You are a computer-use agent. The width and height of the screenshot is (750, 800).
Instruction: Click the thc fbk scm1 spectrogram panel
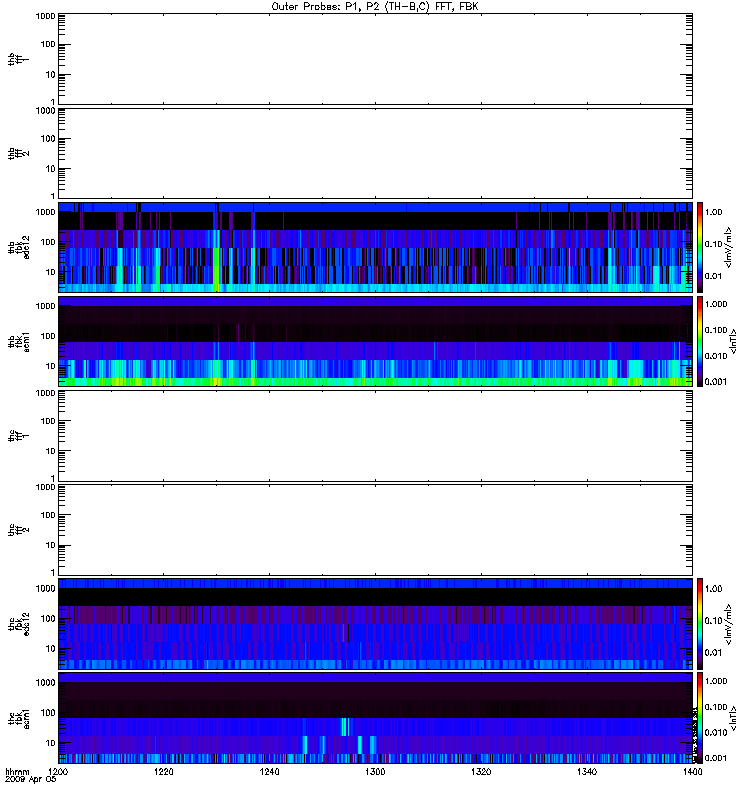click(x=375, y=718)
